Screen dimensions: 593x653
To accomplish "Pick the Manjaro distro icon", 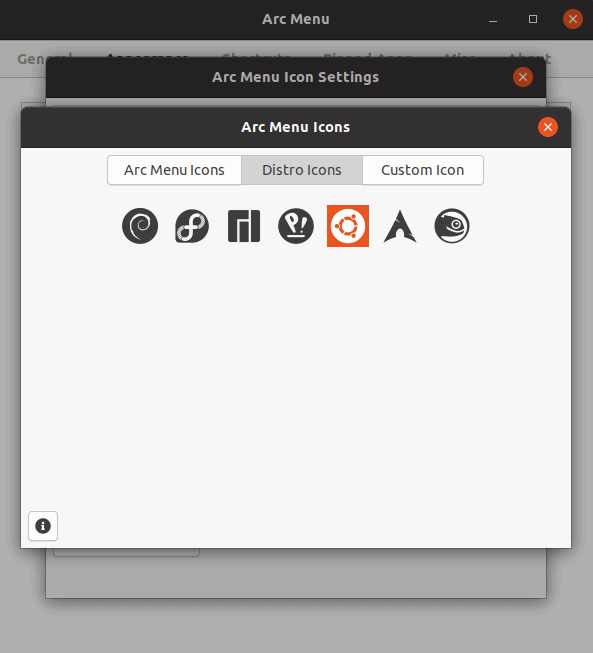I will (x=244, y=226).
